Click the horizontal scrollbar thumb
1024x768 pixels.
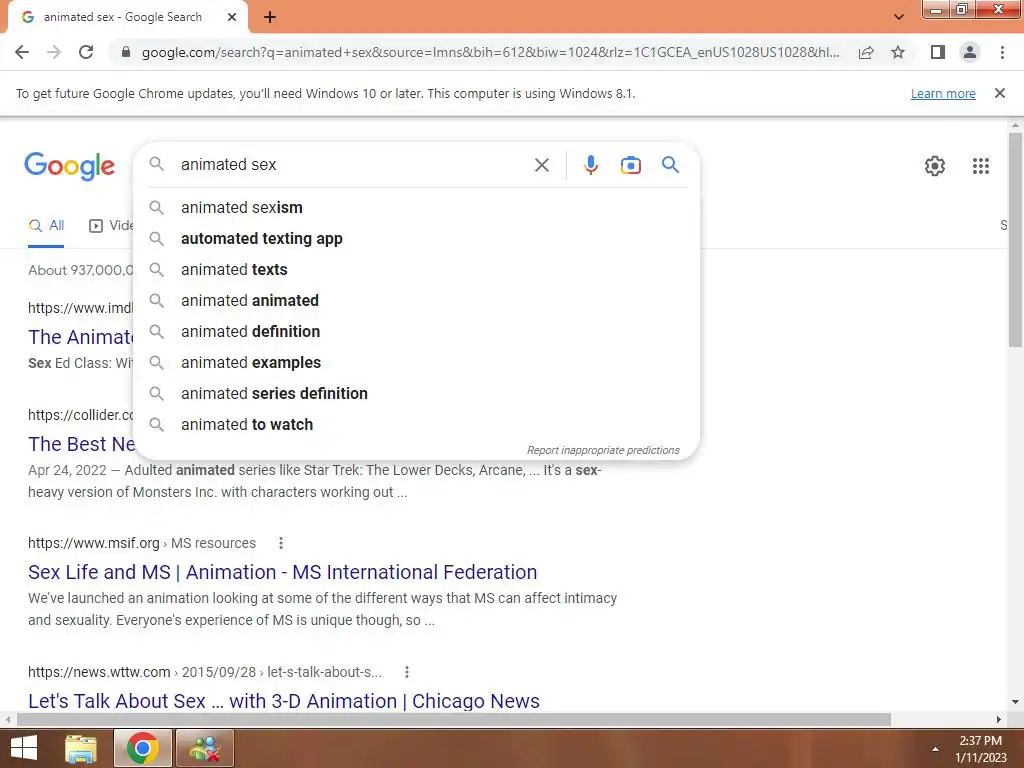[x=454, y=719]
